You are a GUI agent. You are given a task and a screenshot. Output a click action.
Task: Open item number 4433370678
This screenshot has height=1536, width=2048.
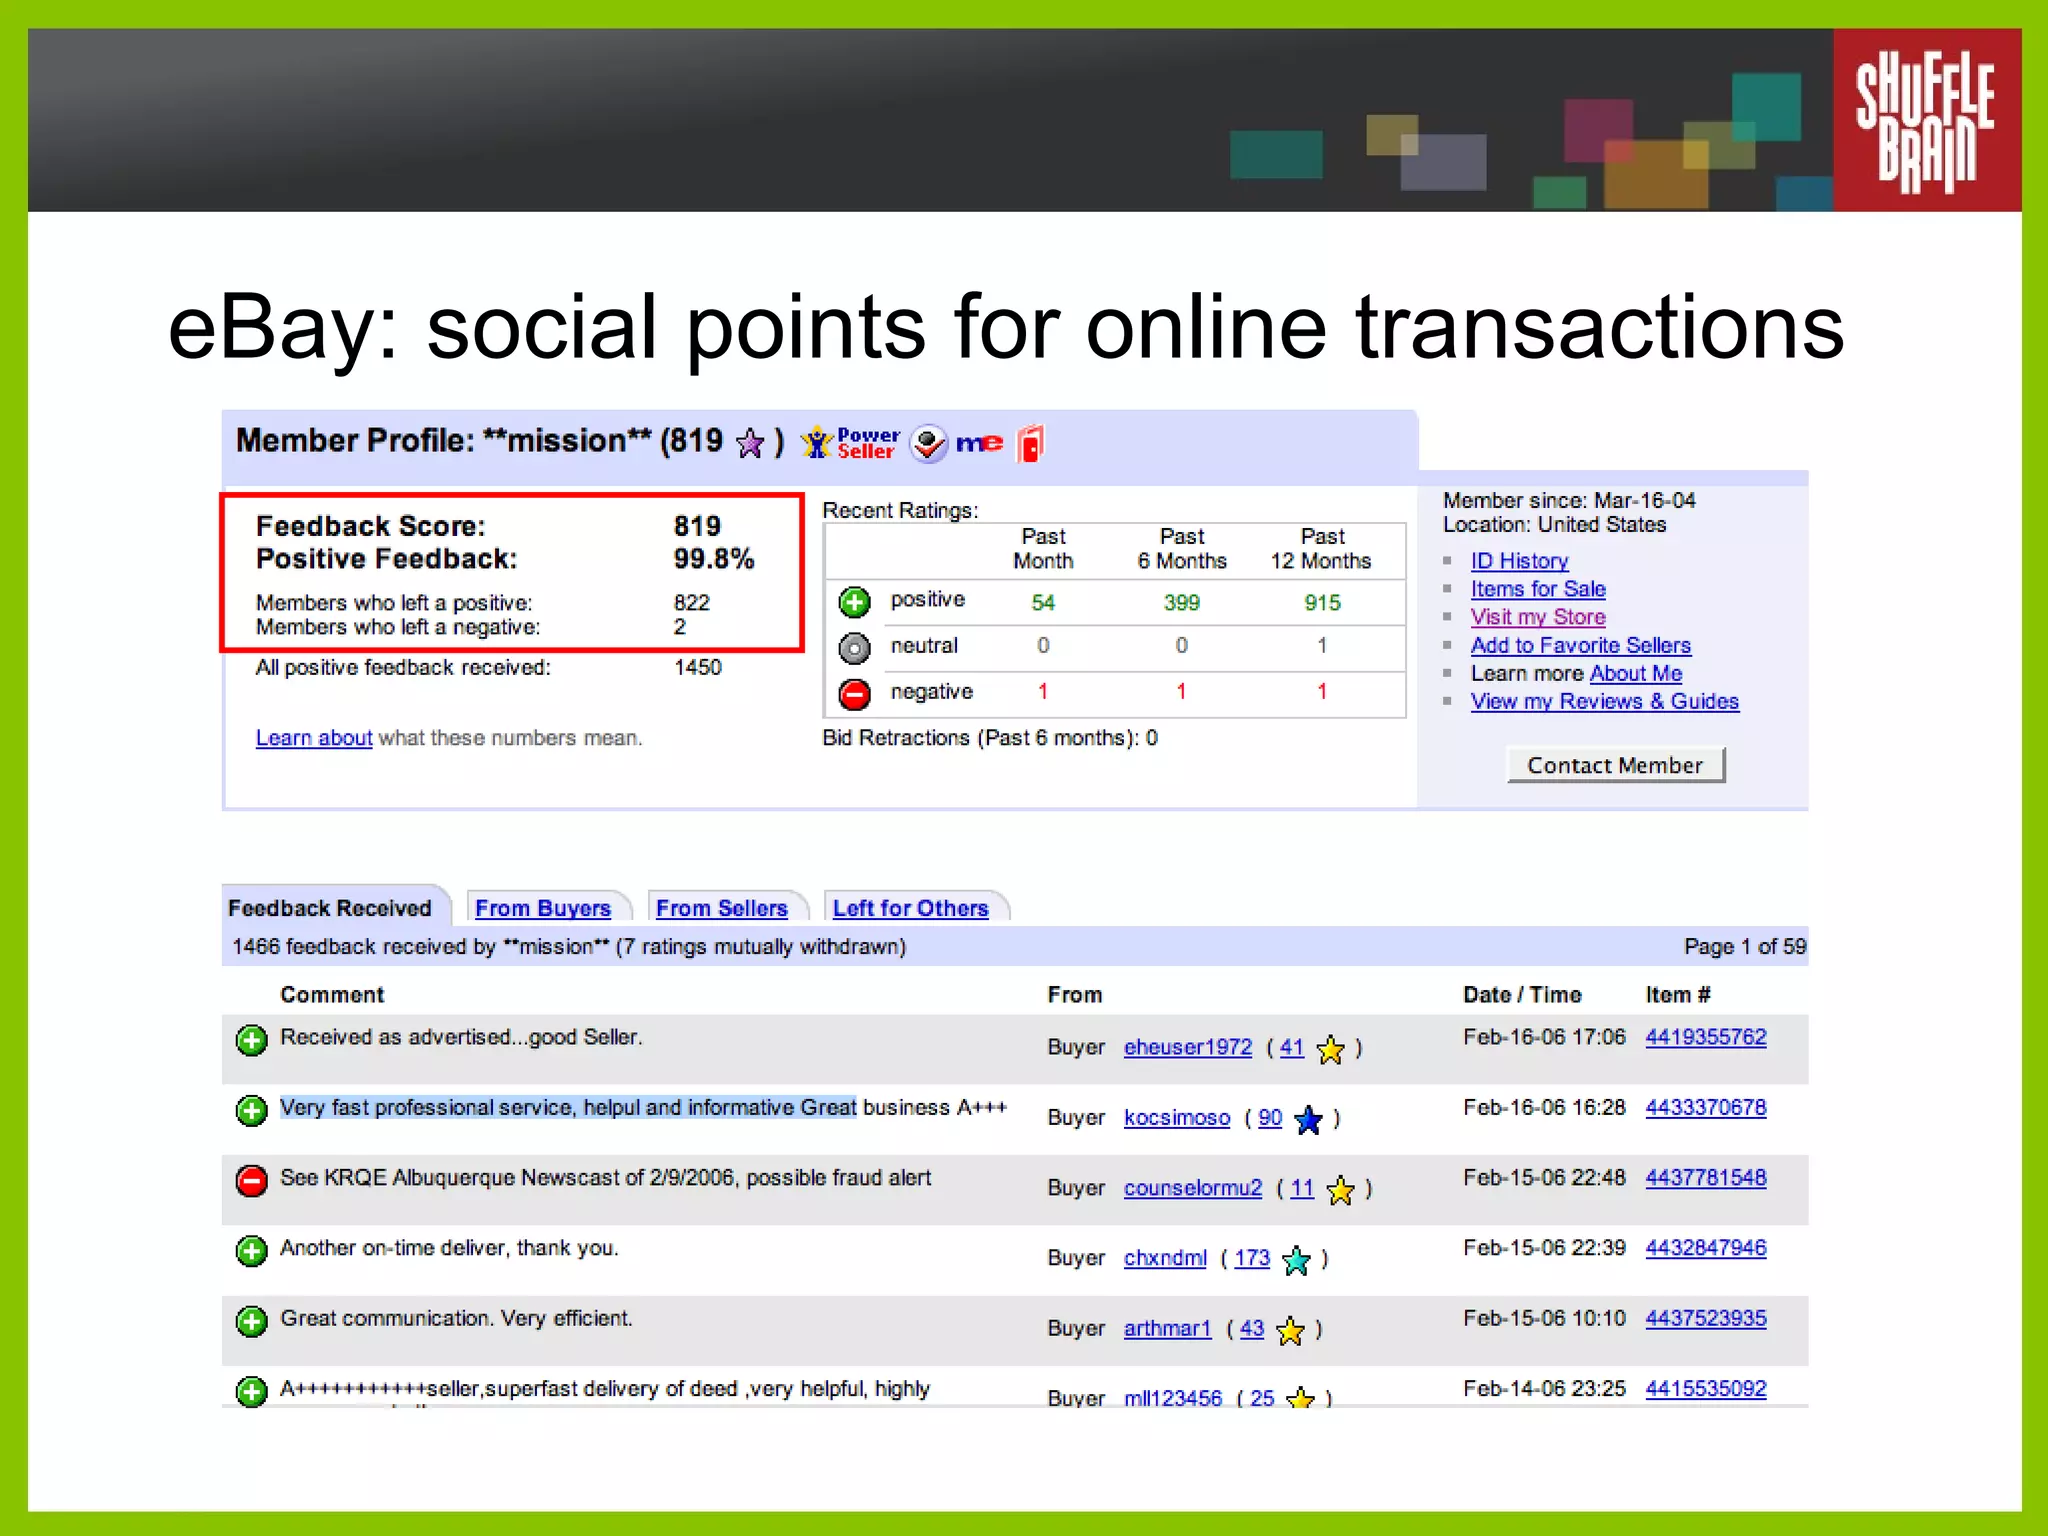click(1706, 1108)
